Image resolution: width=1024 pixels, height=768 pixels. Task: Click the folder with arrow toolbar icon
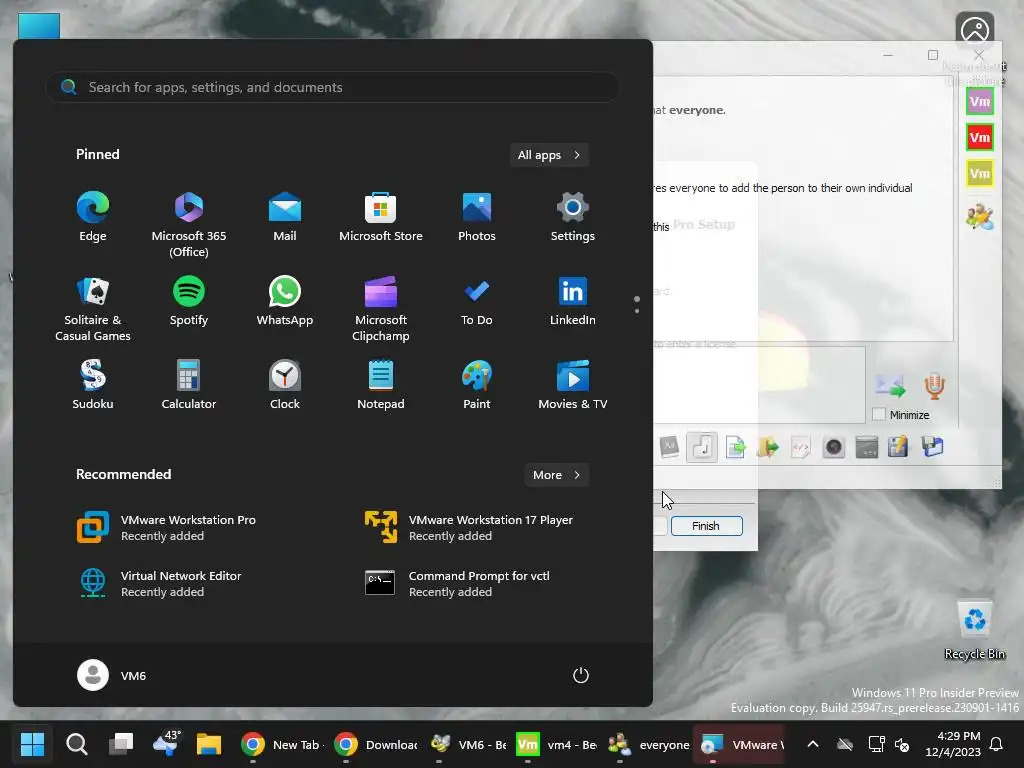768,447
